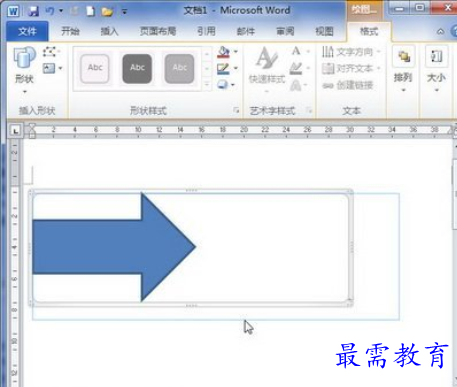This screenshot has height=387, width=457.
Task: Open the Shape Outline dropdown arrow
Action: click(x=236, y=68)
